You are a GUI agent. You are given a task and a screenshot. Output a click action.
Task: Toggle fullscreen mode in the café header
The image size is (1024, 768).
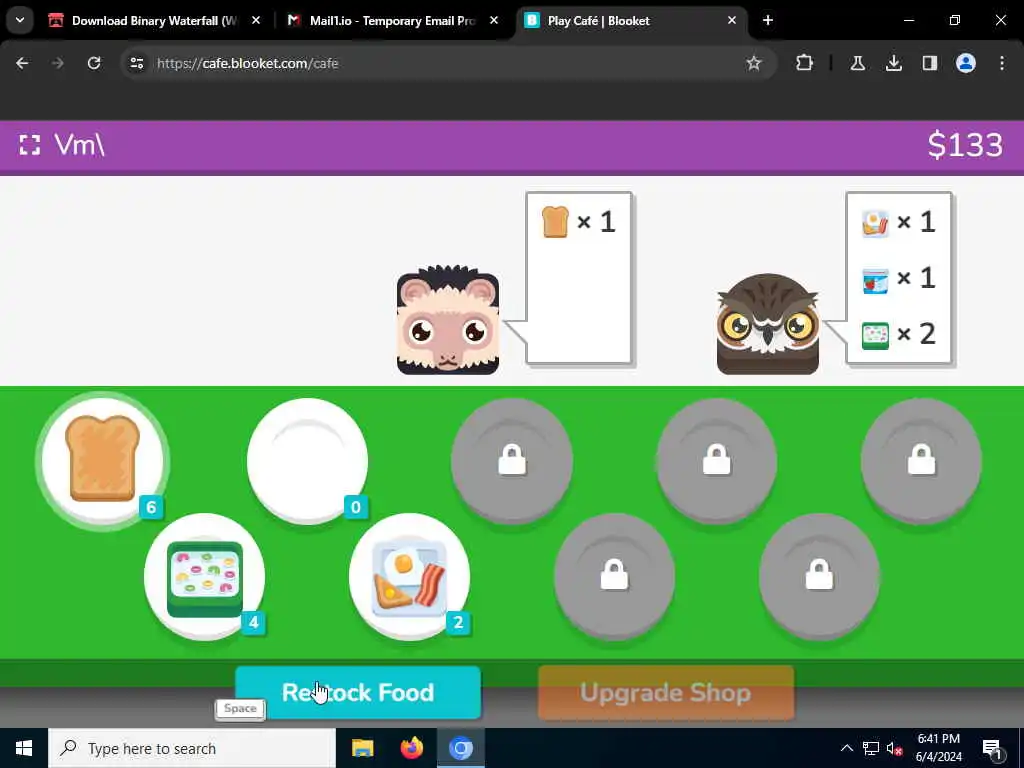(29, 145)
